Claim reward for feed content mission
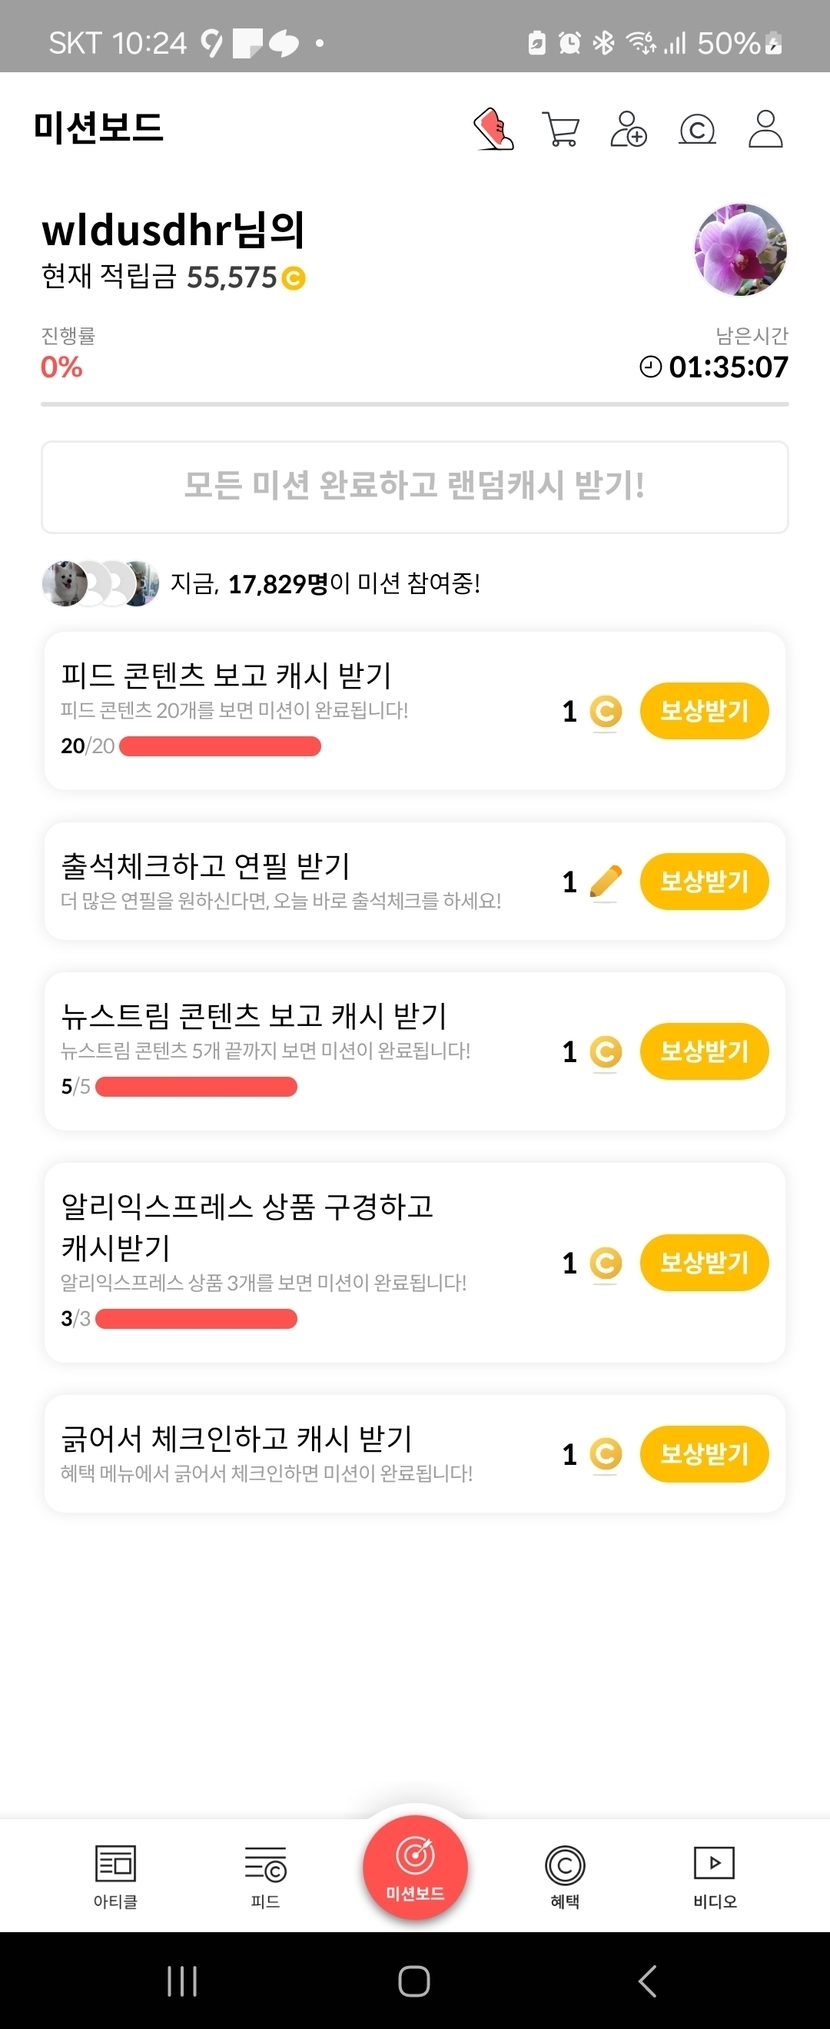The height and width of the screenshot is (2029, 830). 704,711
